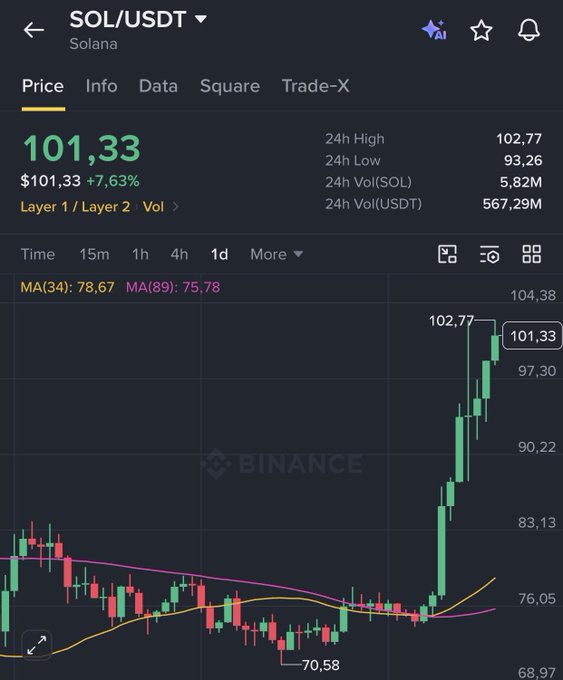Tap the large 101,33 price value
The height and width of the screenshot is (680, 563).
point(82,149)
